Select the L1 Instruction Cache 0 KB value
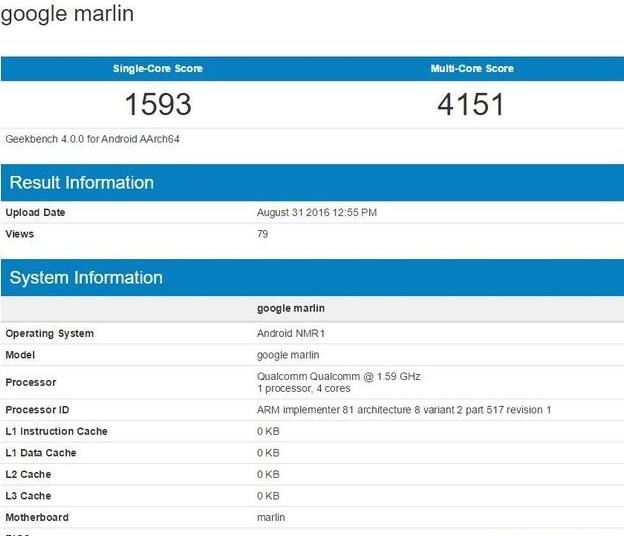 point(268,431)
